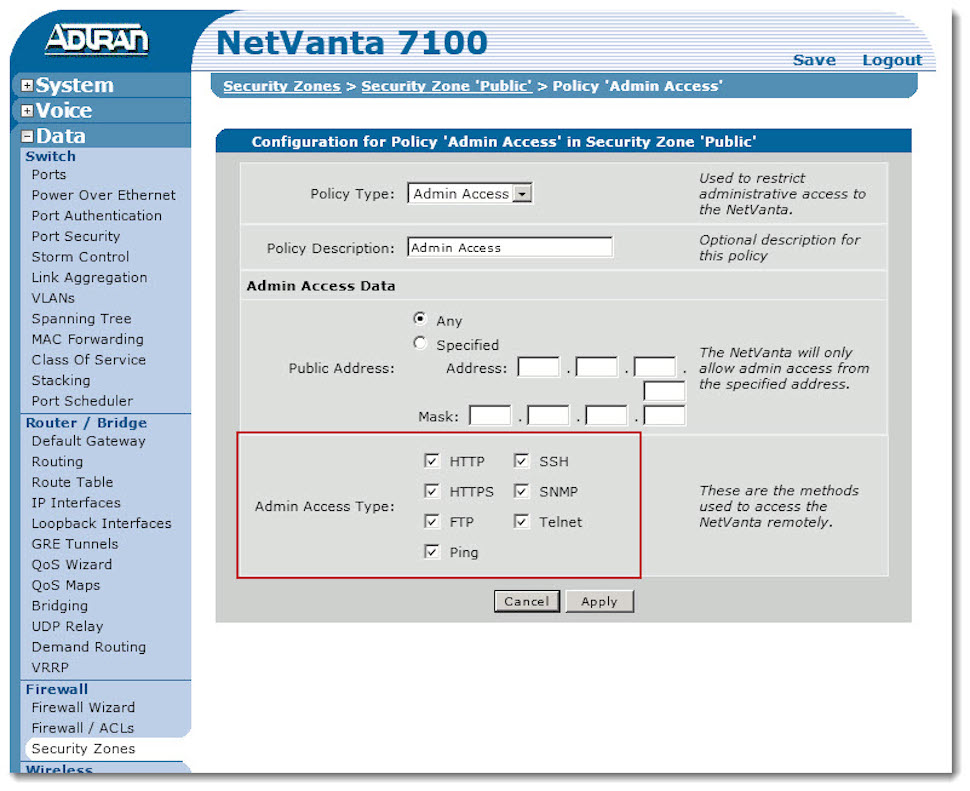Click the ADTRAN logo
This screenshot has width=970, height=791.
click(x=97, y=40)
